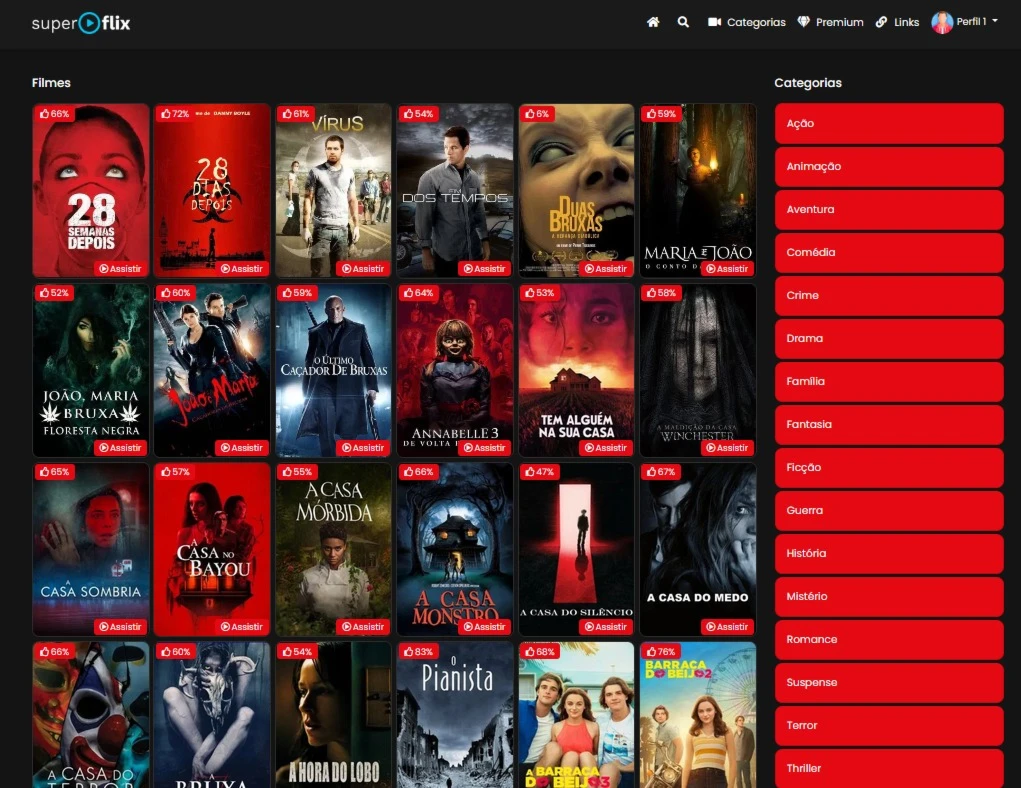Open the Duas Bruxas poster
The height and width of the screenshot is (788, 1021).
tap(576, 191)
